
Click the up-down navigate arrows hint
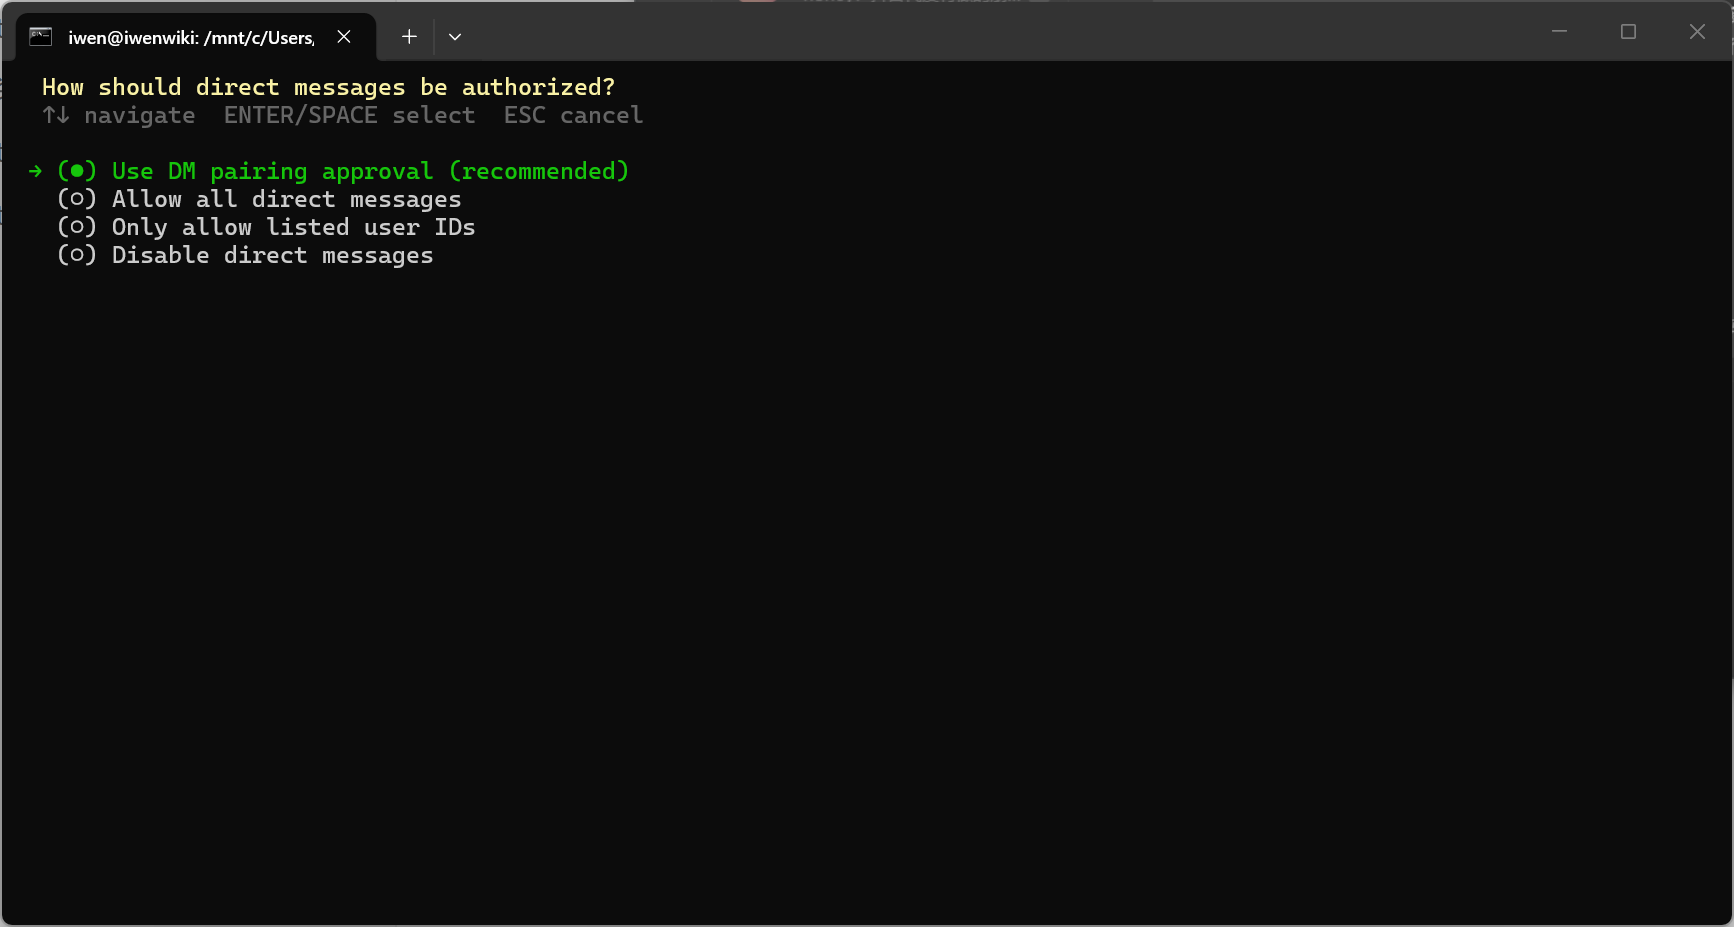tap(56, 115)
